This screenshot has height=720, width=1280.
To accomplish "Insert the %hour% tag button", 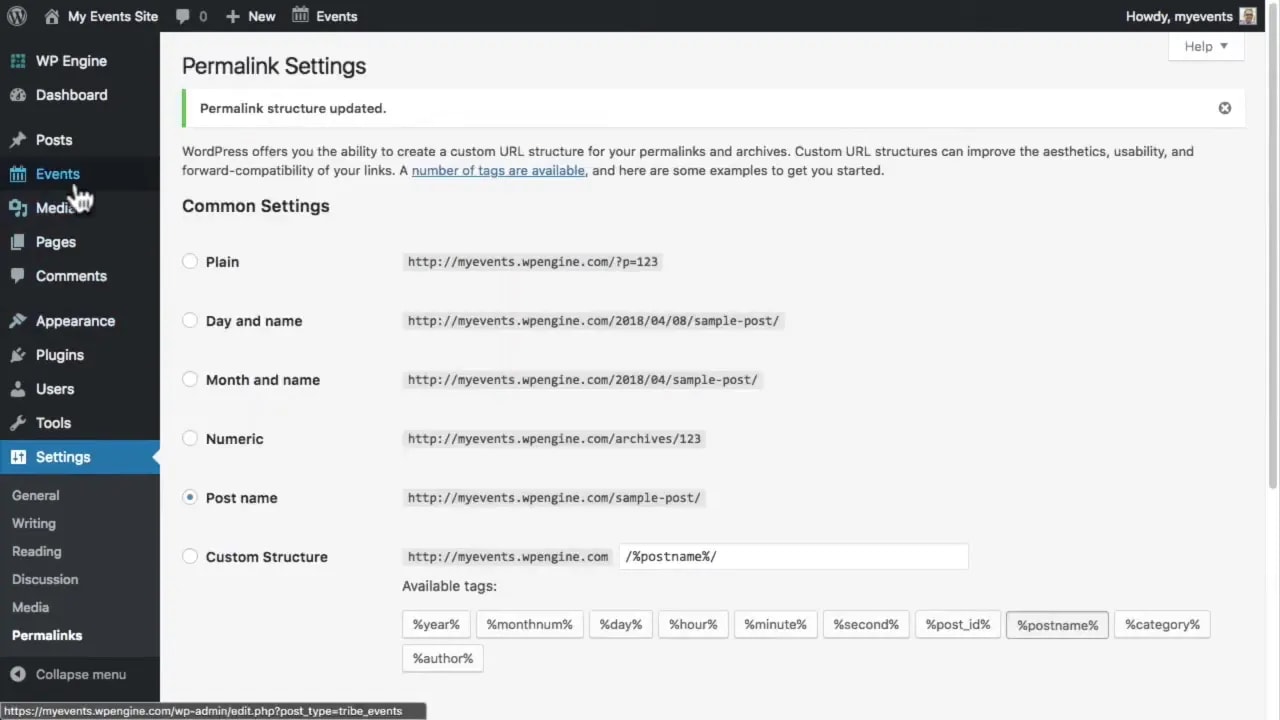I will (x=693, y=624).
